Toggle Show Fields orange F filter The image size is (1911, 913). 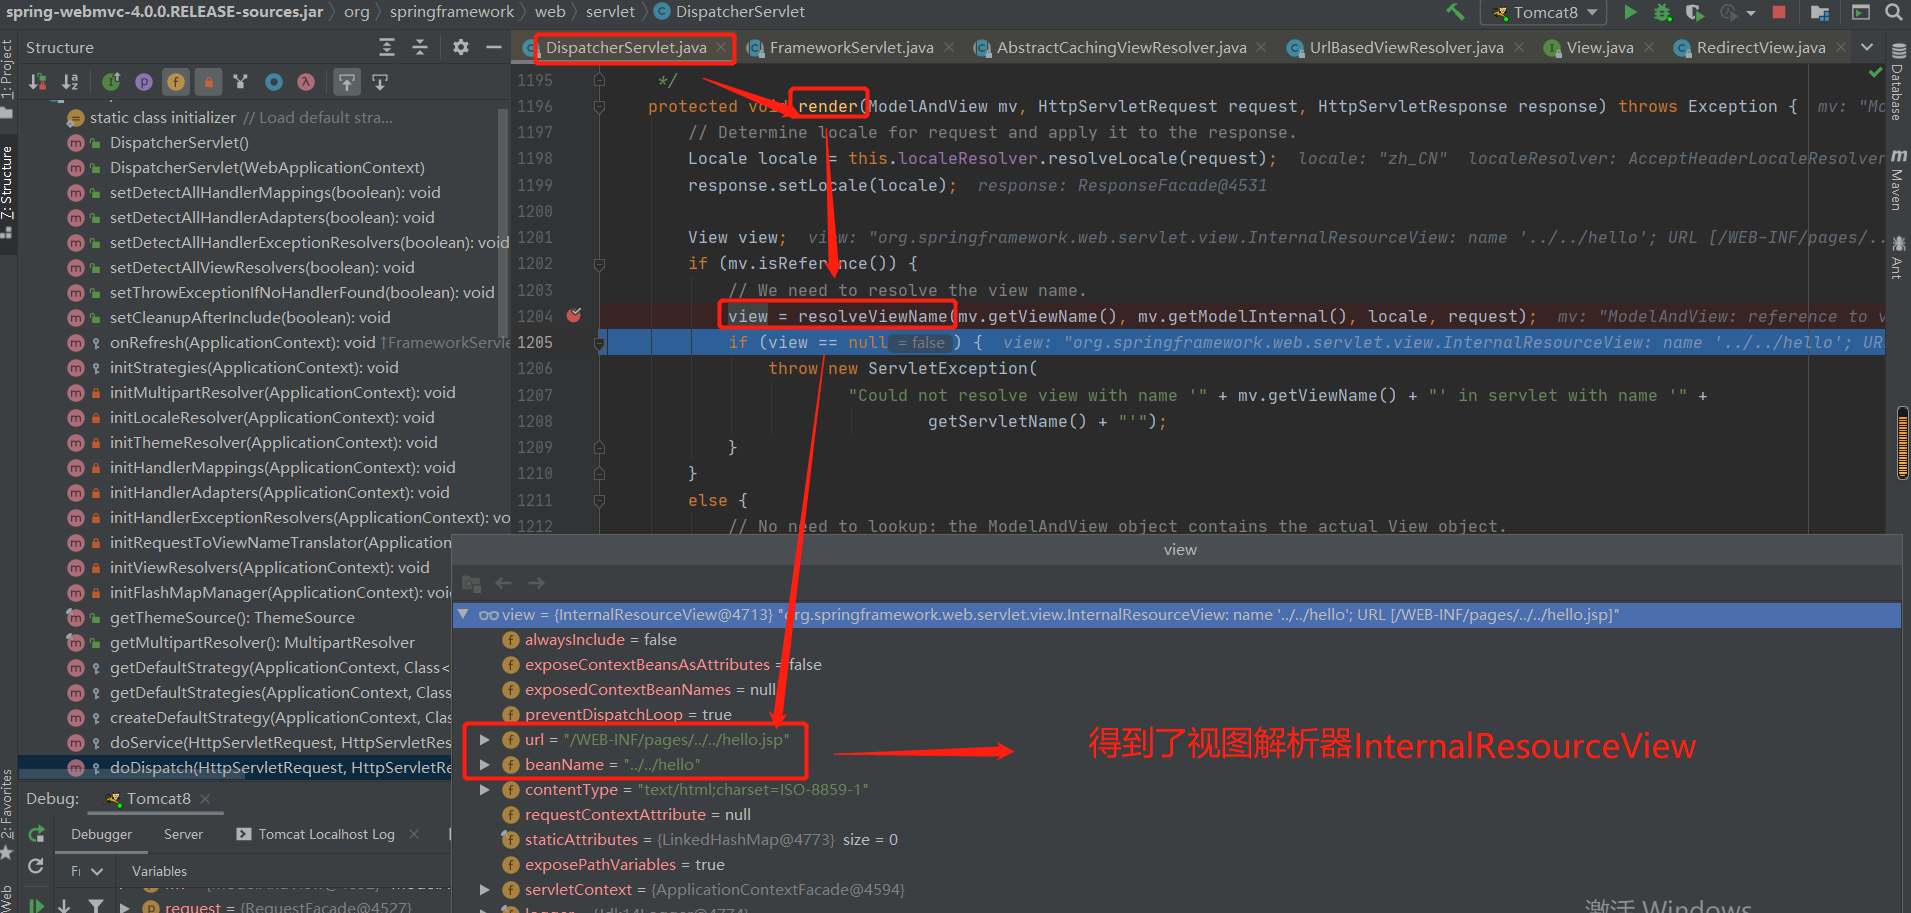point(176,82)
